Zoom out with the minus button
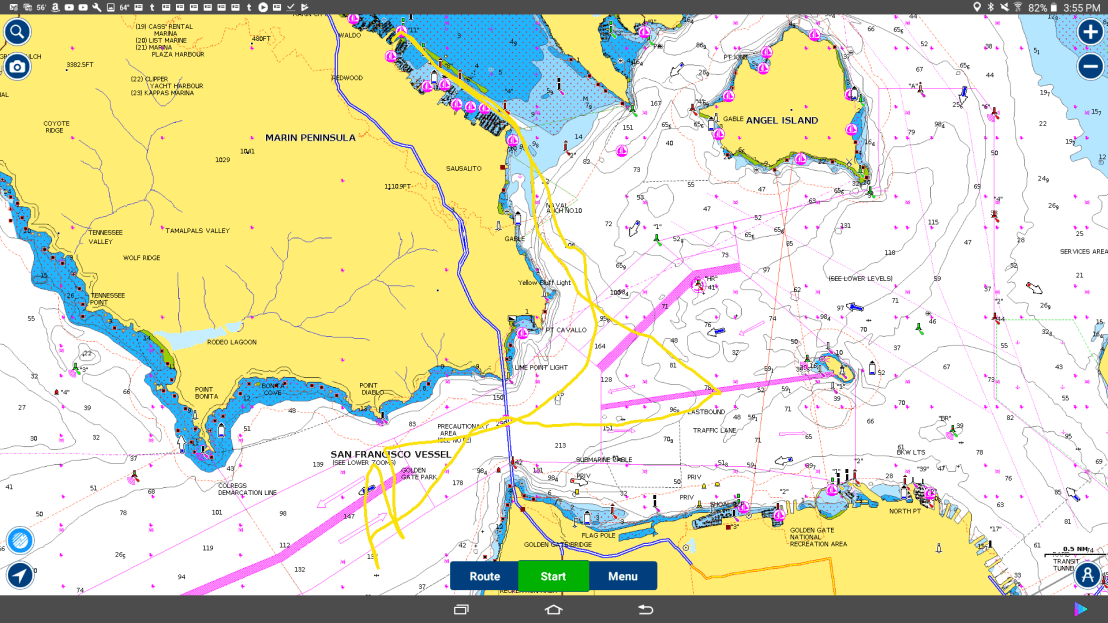The height and width of the screenshot is (623, 1108). tap(1090, 67)
